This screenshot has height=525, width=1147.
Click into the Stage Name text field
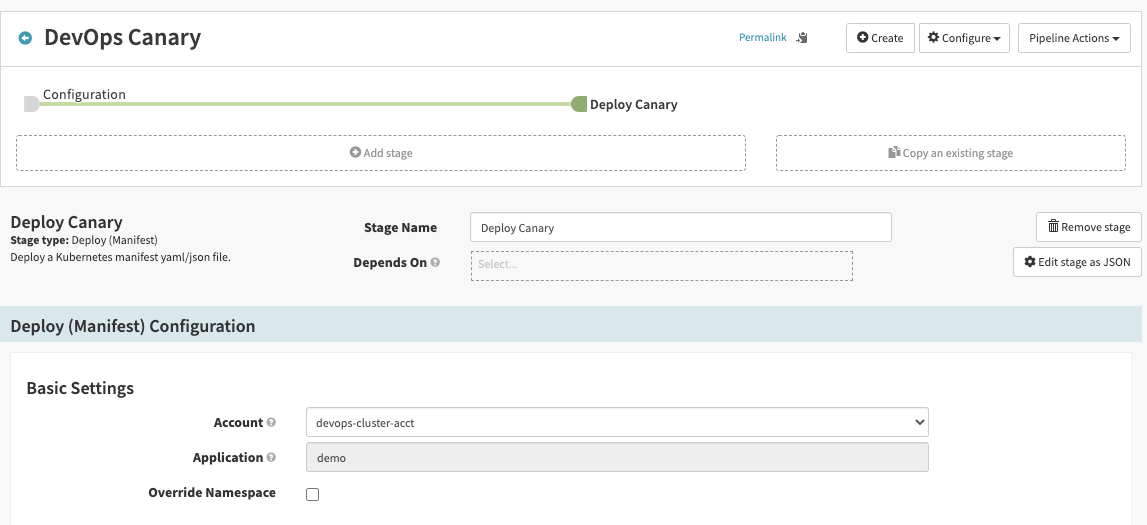pyautogui.click(x=680, y=228)
